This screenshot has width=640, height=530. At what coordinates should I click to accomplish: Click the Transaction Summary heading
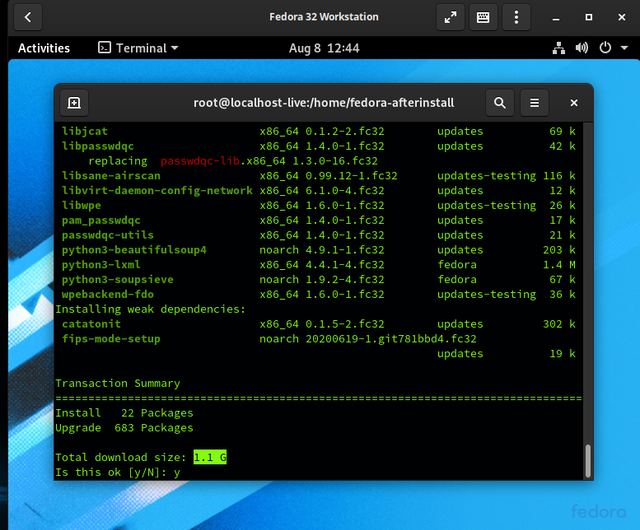(x=118, y=383)
